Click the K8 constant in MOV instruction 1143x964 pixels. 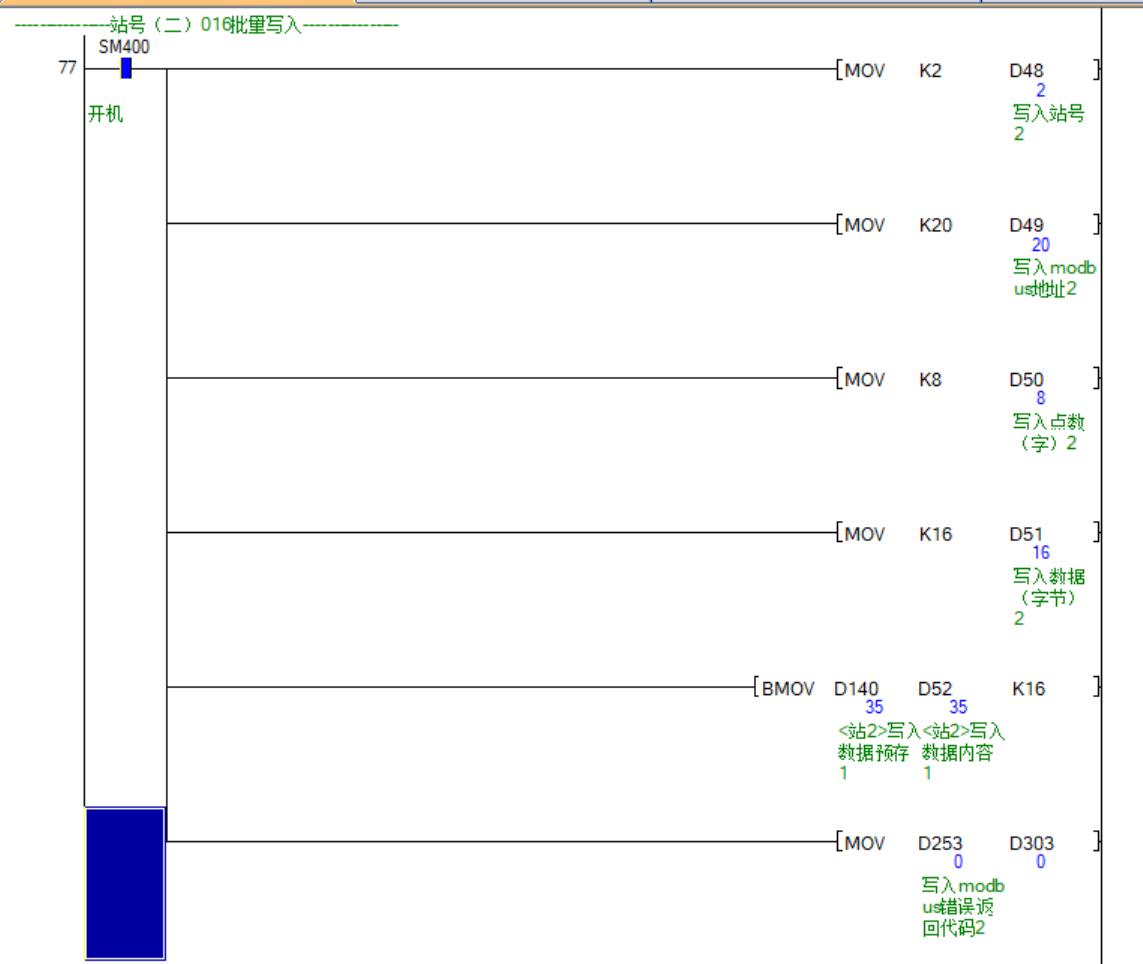pyautogui.click(x=930, y=380)
